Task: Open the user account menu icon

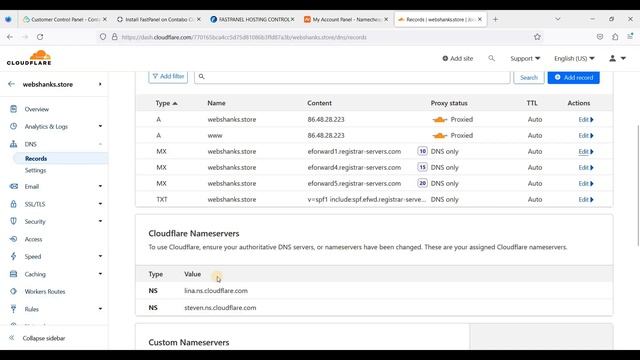Action: point(617,58)
